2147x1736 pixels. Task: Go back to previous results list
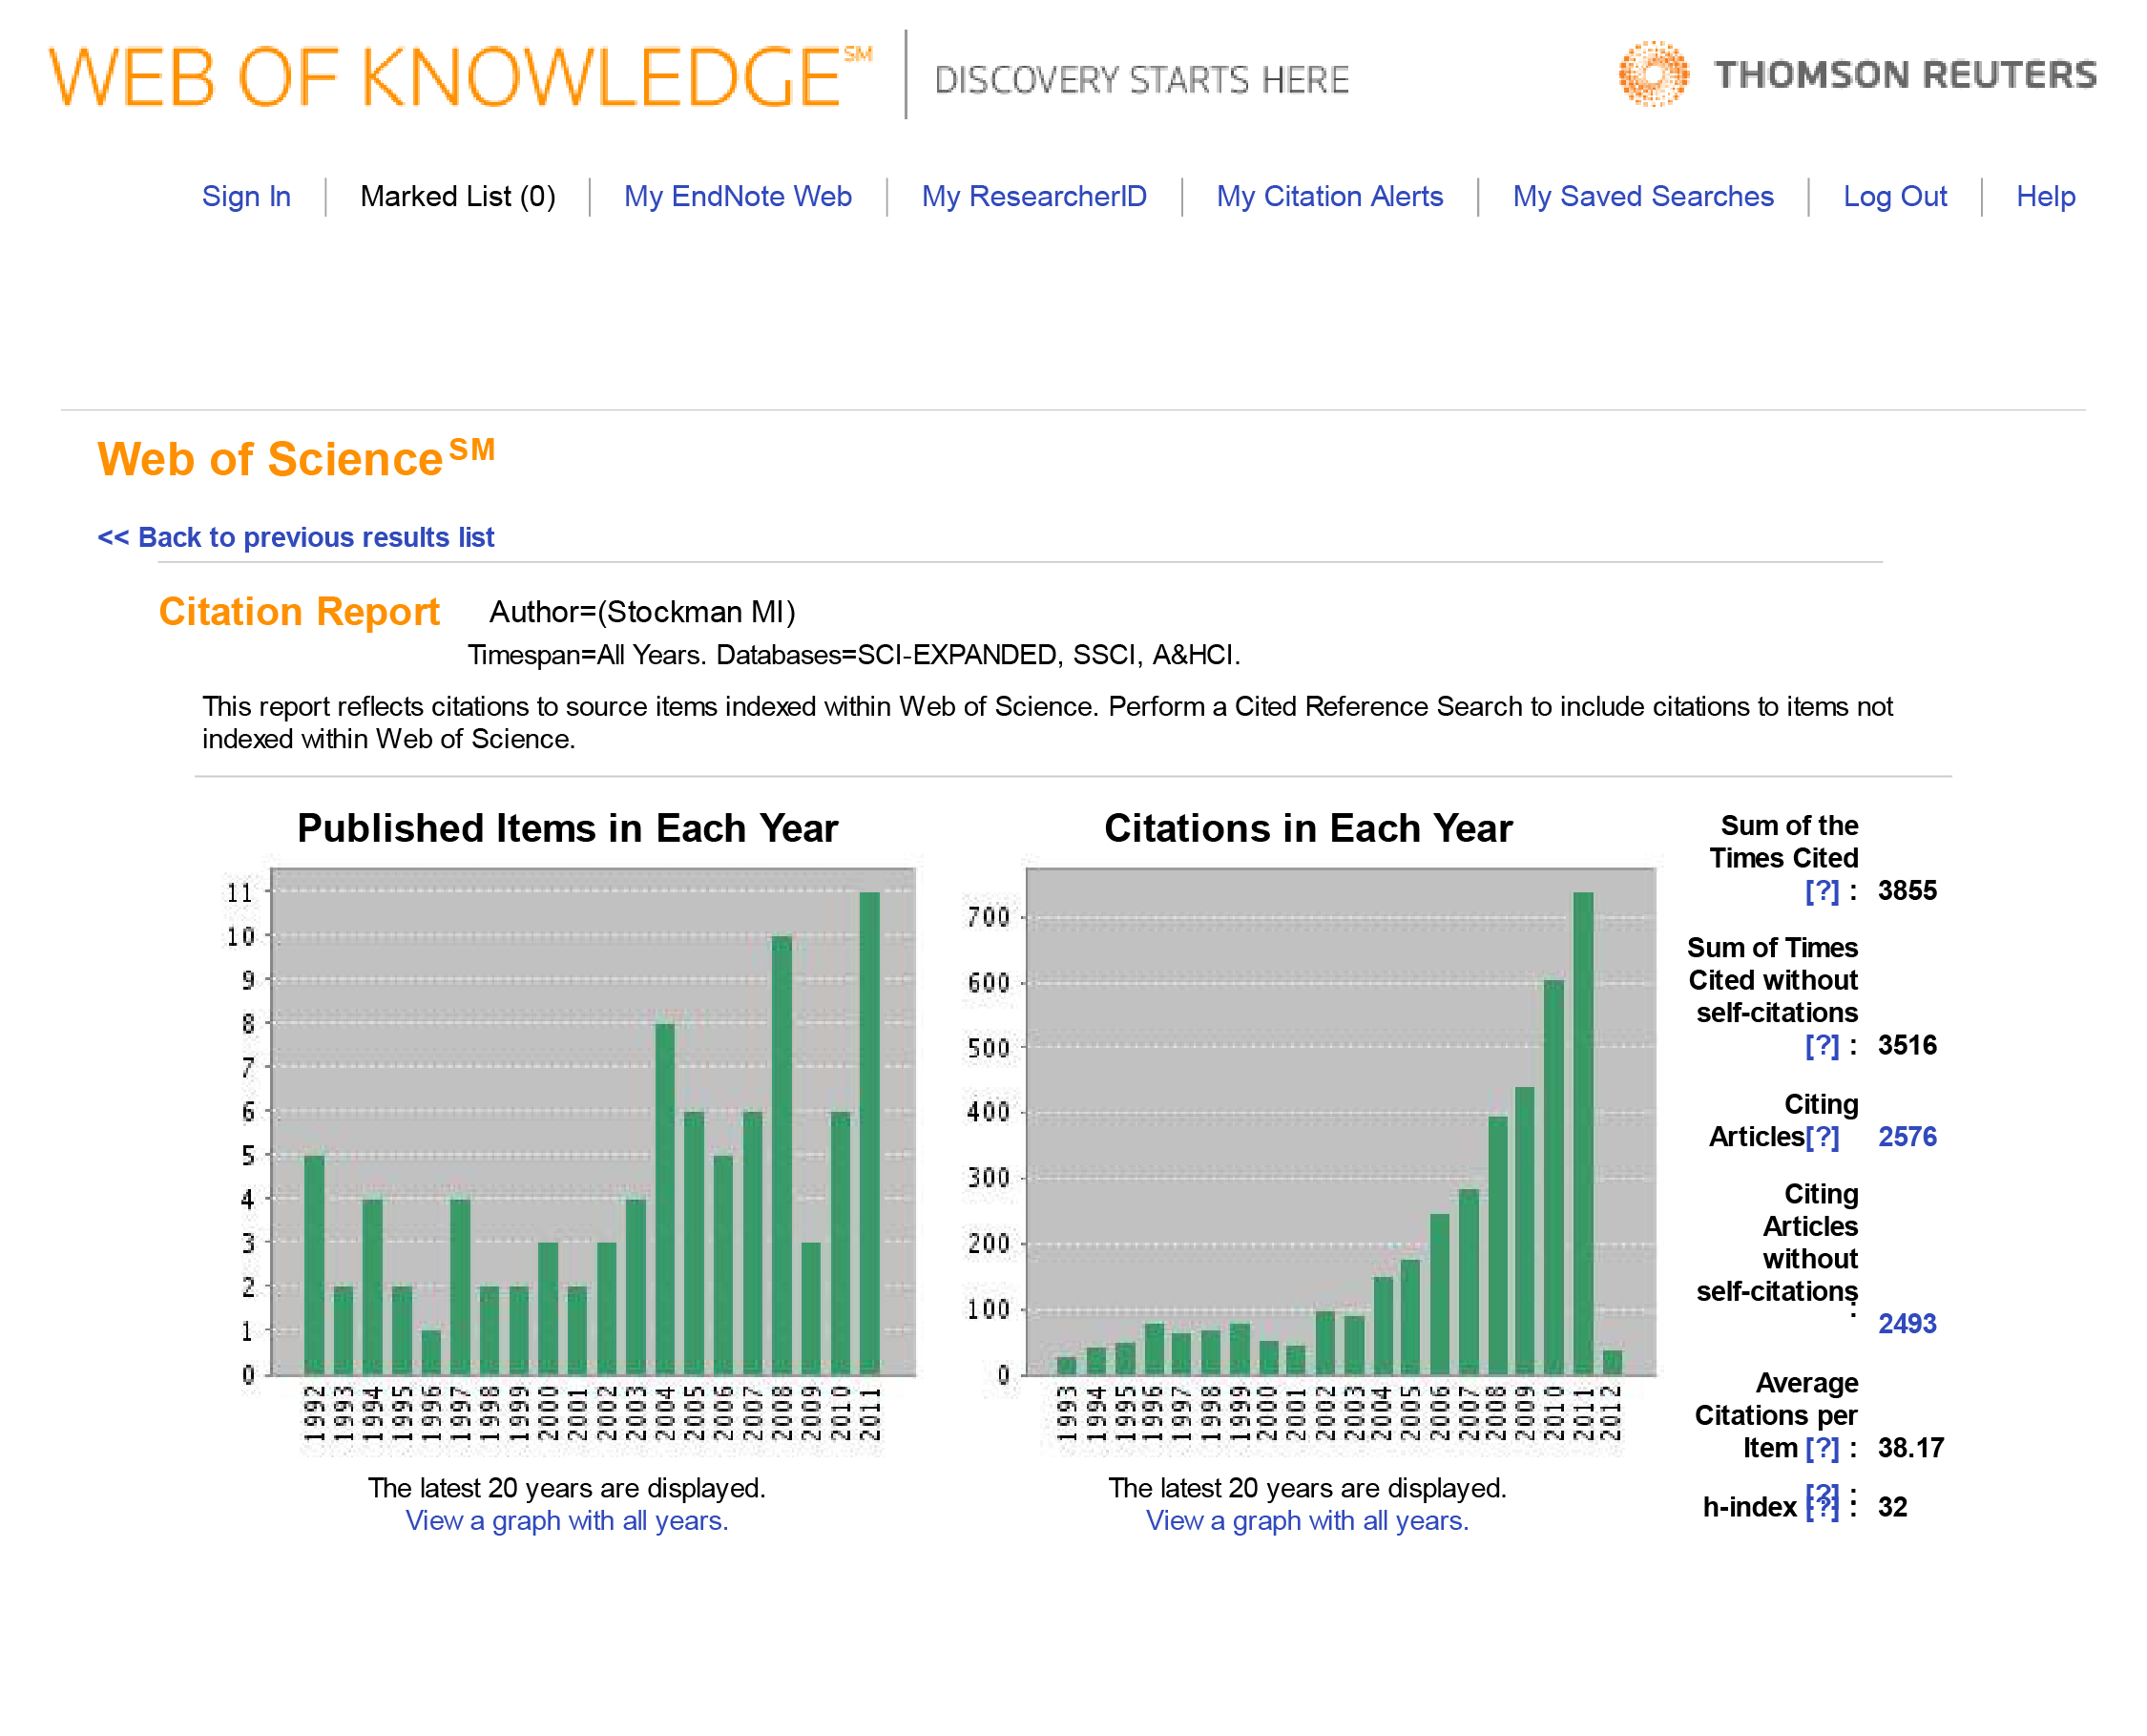click(x=296, y=537)
